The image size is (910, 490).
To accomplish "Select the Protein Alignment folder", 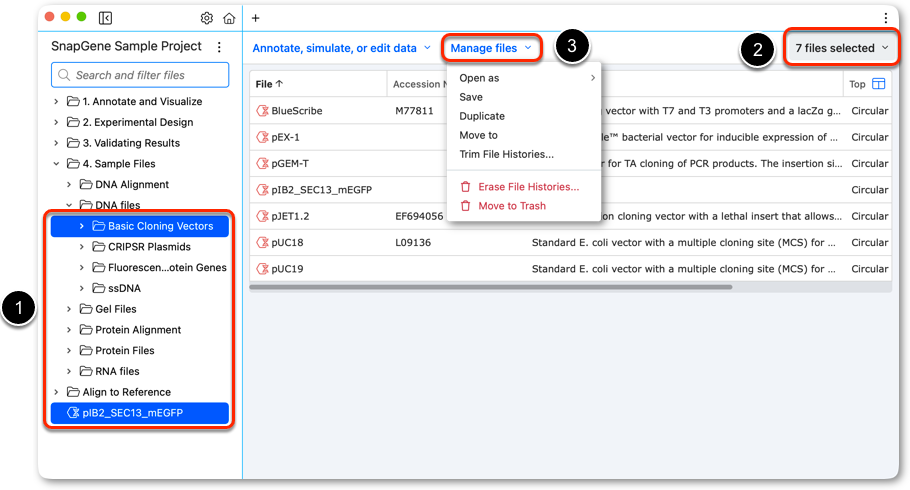I will click(138, 330).
